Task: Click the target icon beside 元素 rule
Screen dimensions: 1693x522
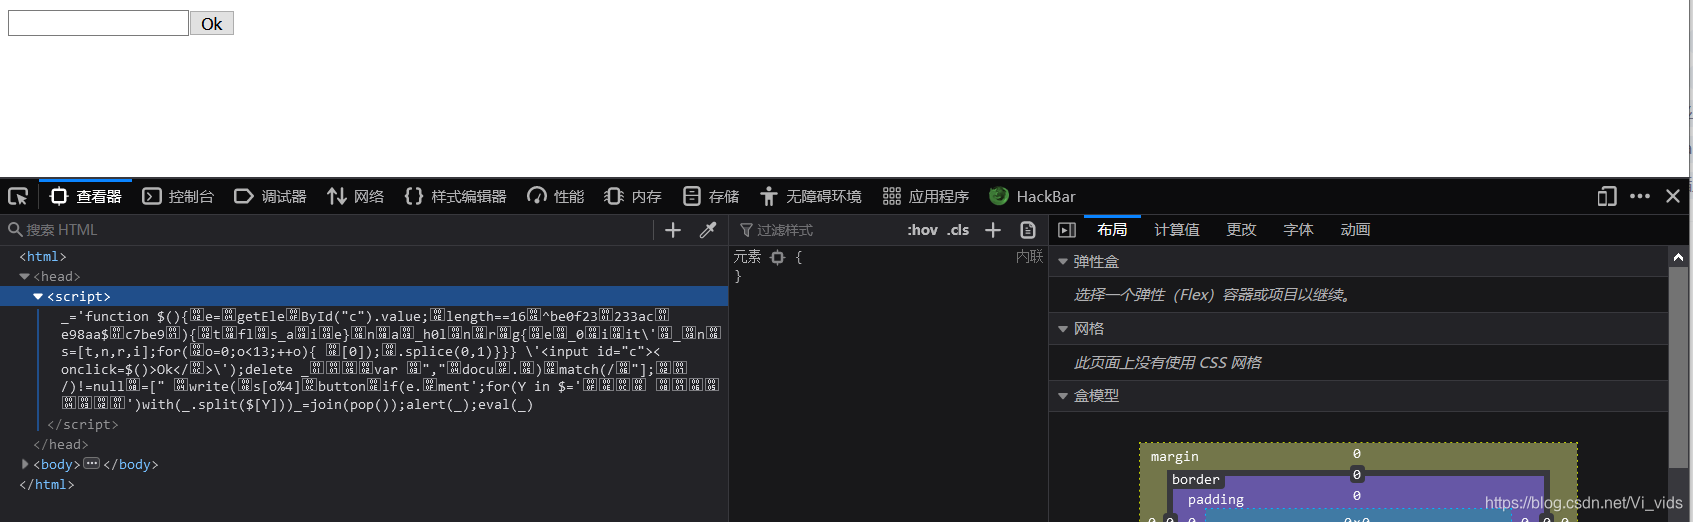Action: point(777,257)
